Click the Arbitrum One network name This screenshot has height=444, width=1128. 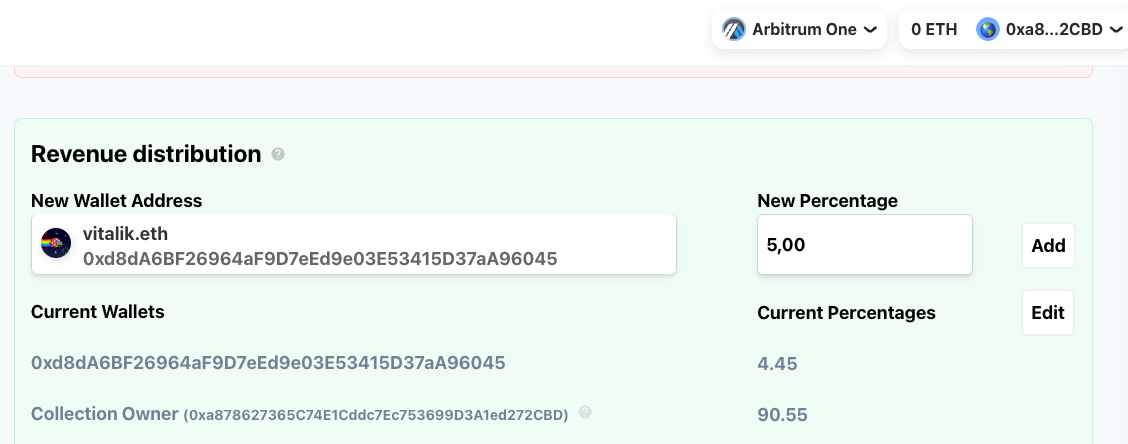click(804, 29)
